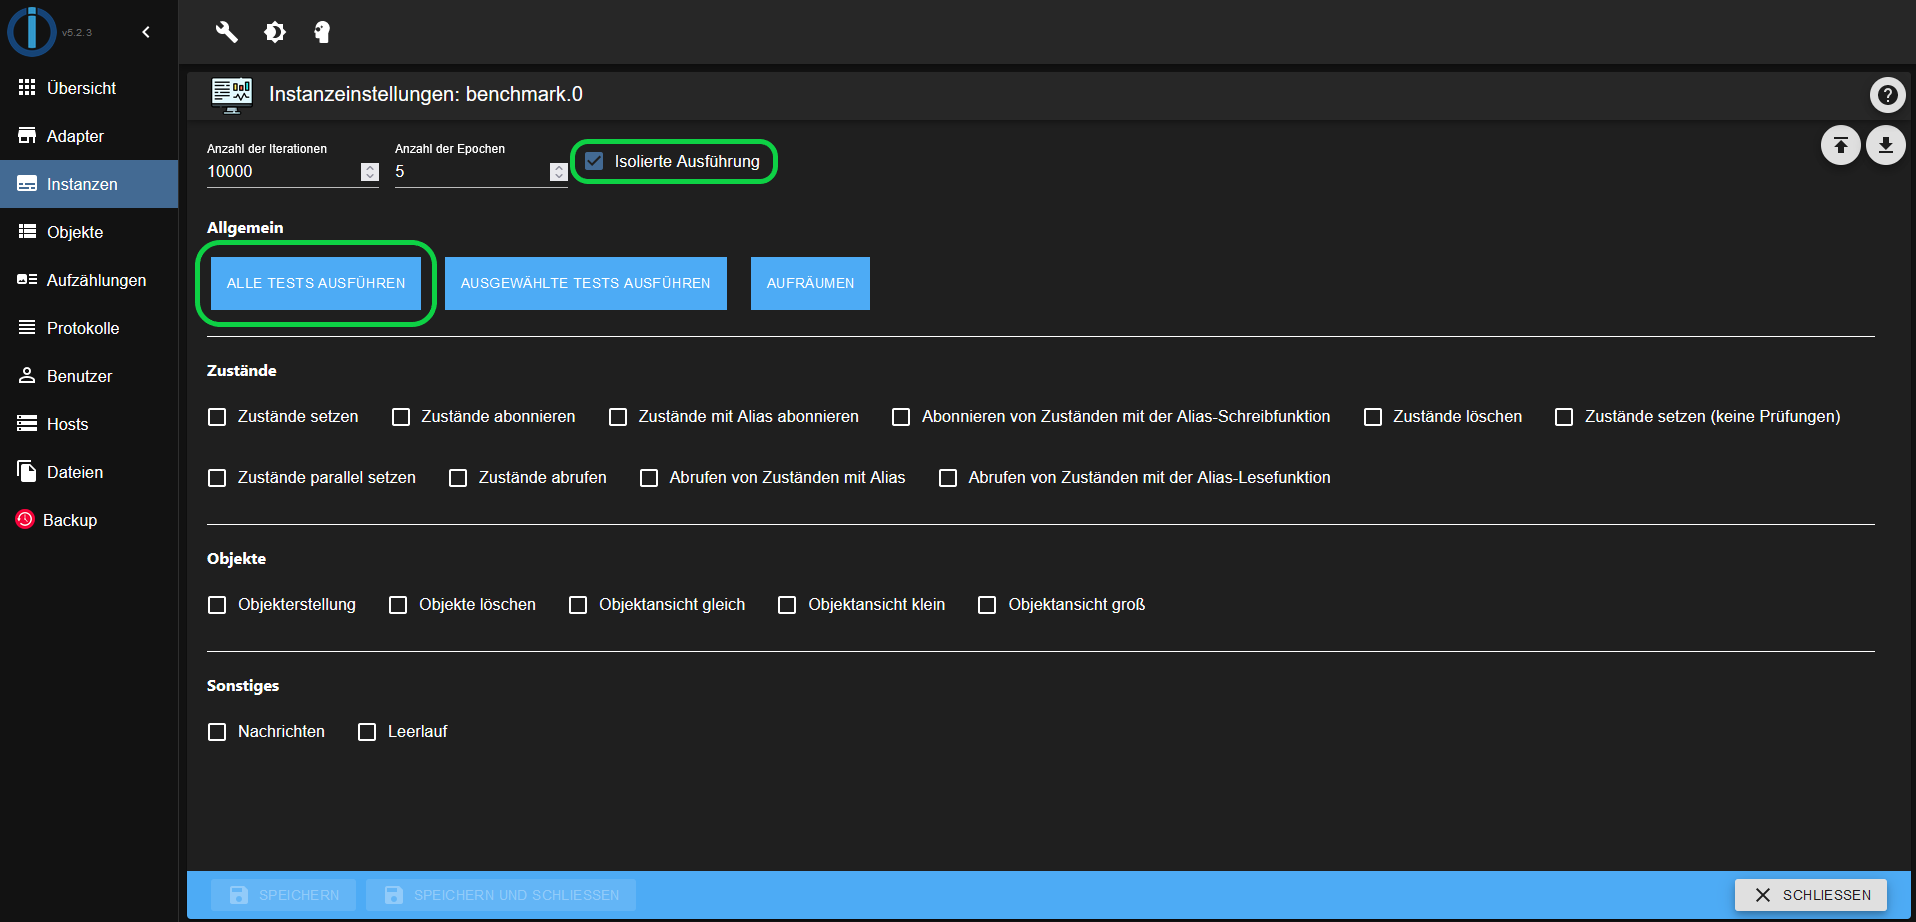
Task: Click the Anzahl der Epochen stepper arrows
Action: [x=559, y=172]
